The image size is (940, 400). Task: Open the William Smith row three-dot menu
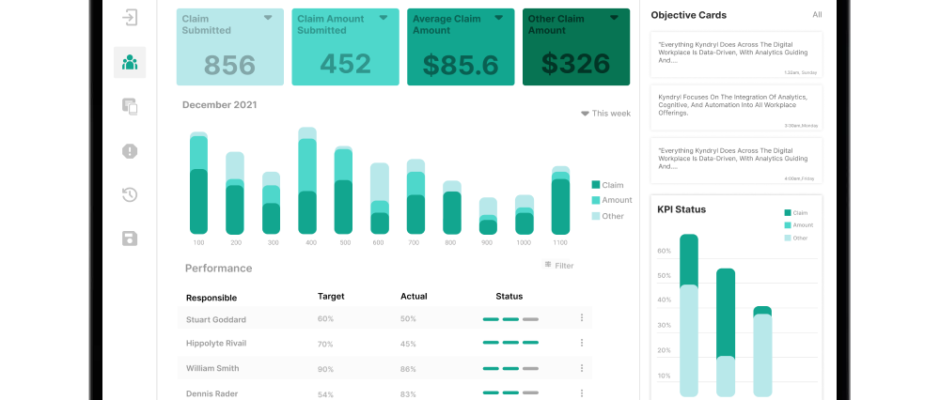pos(582,368)
